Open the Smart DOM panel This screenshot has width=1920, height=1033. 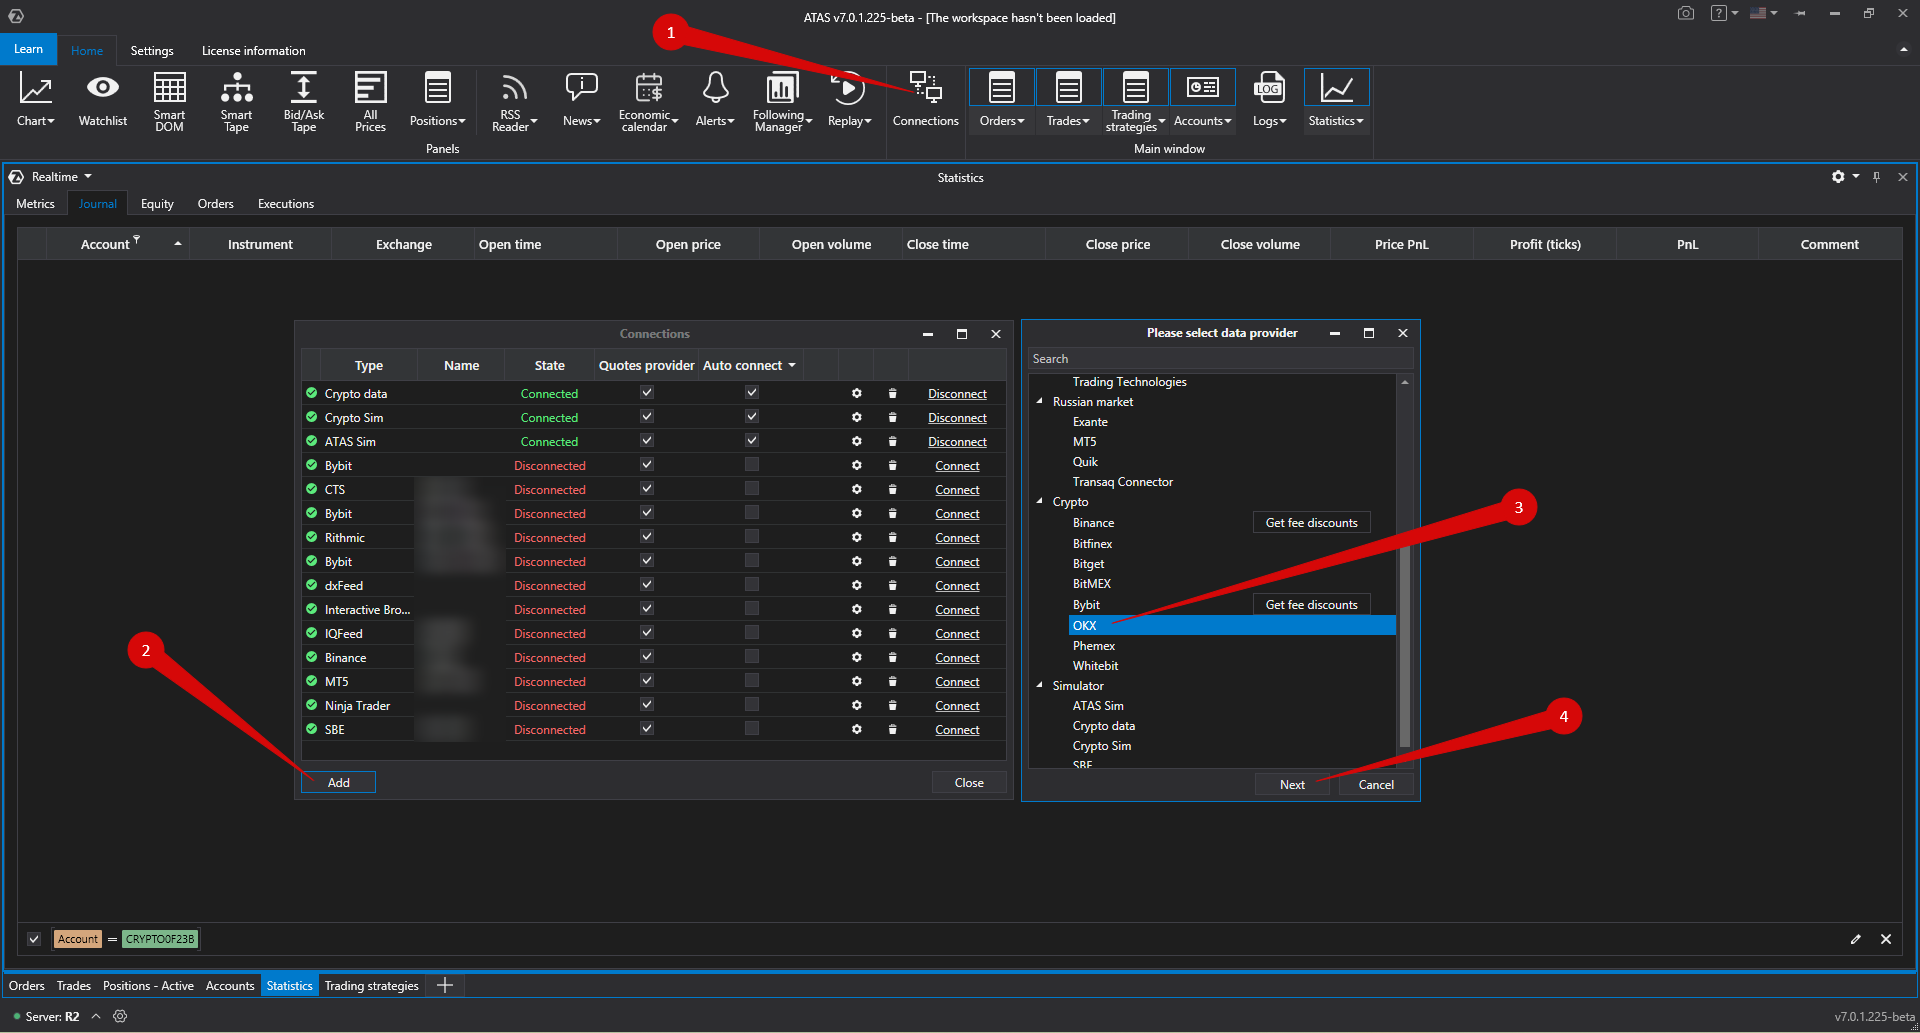[169, 100]
